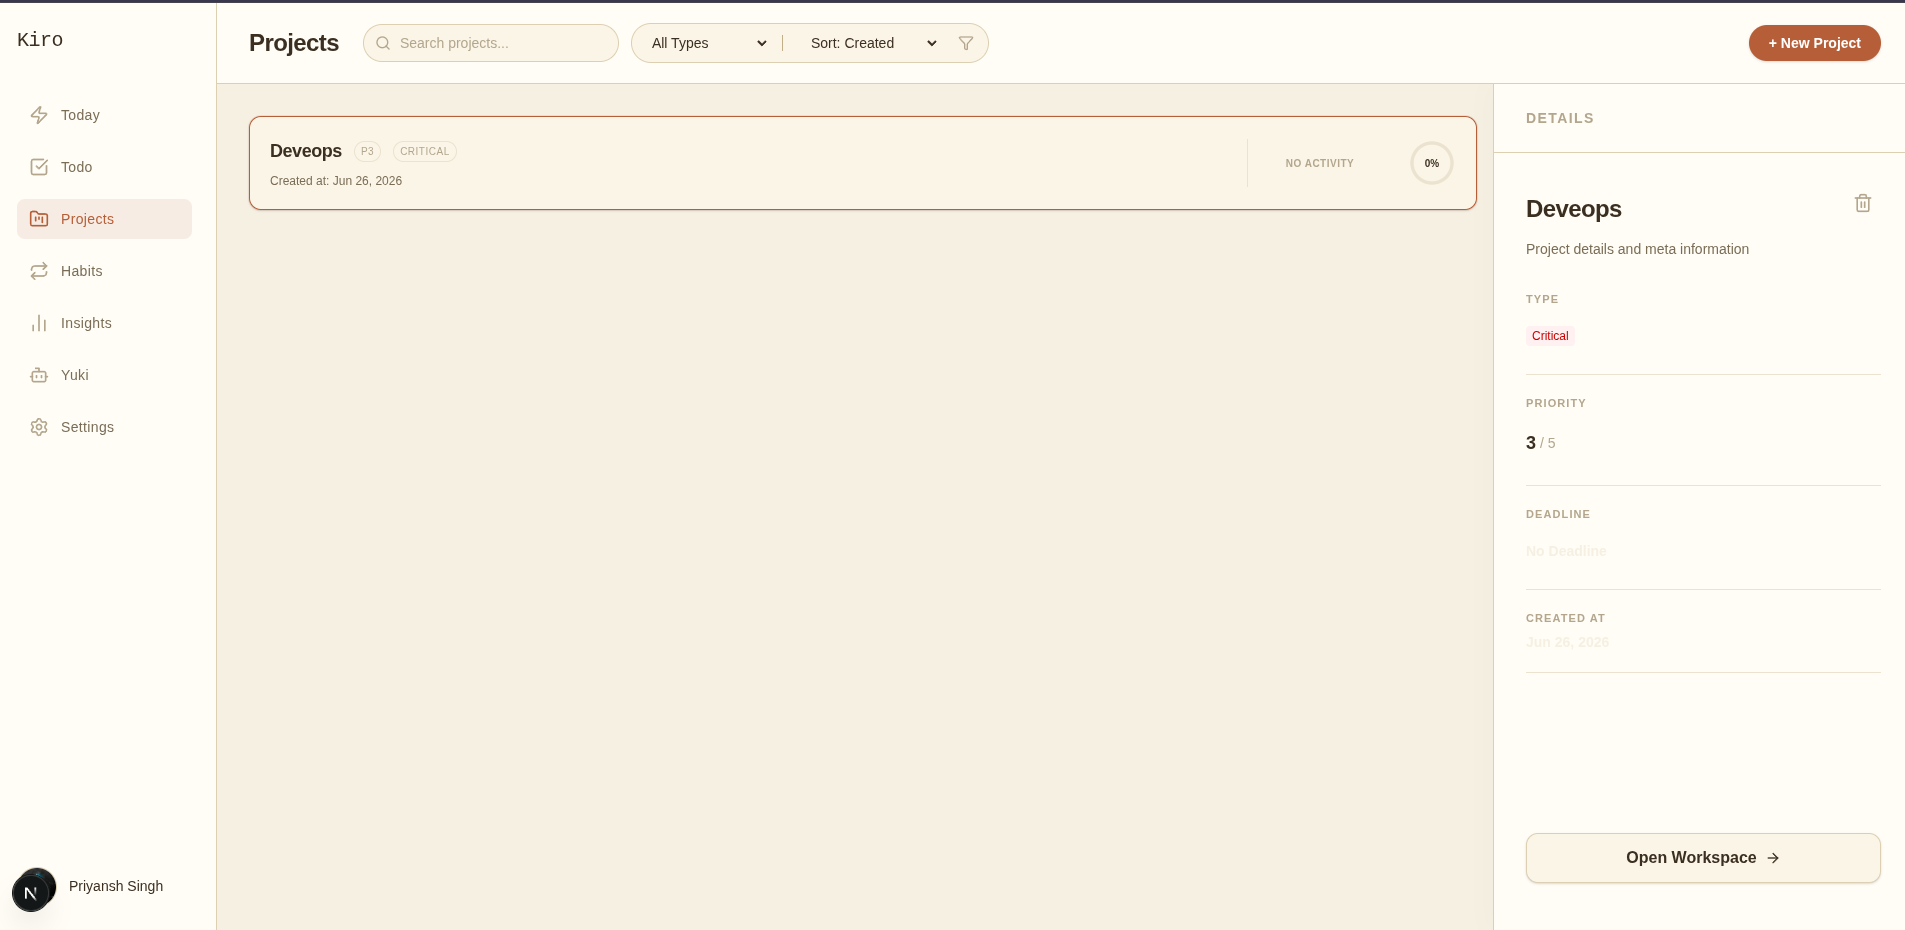Open Insights page

[104, 323]
